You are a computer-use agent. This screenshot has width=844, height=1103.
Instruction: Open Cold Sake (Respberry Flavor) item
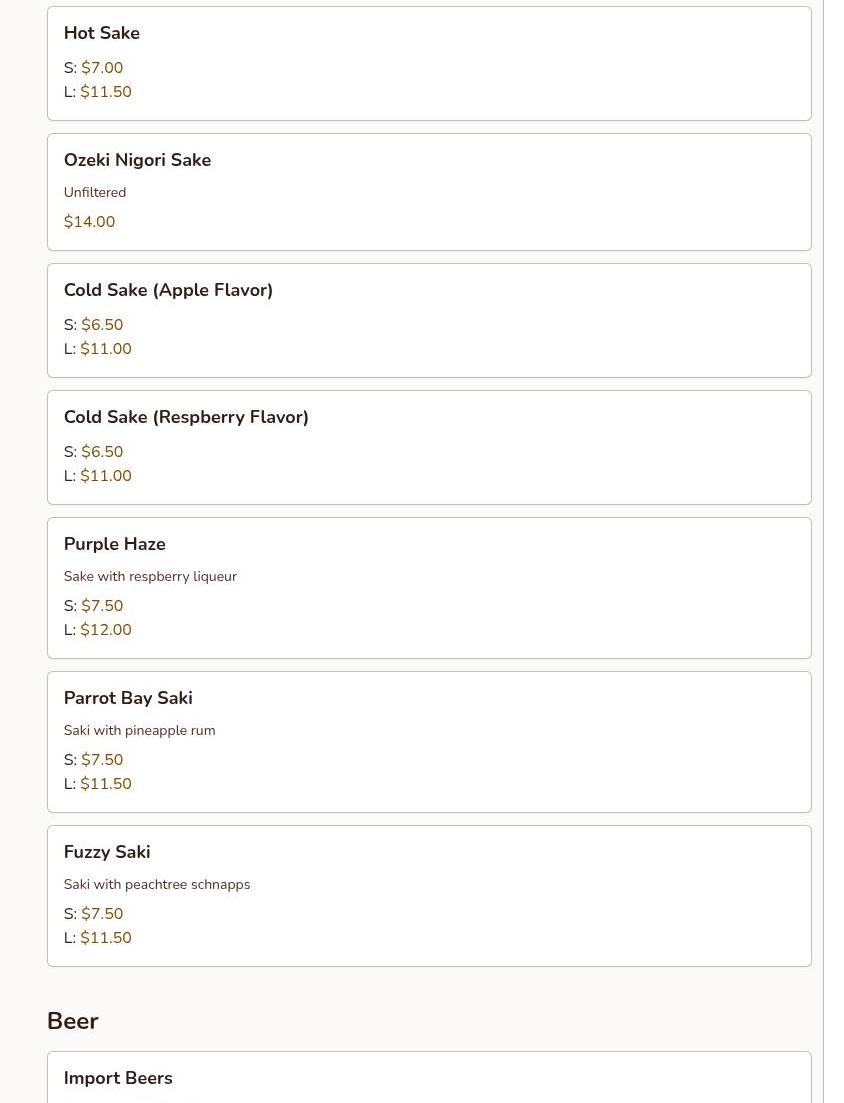click(186, 417)
